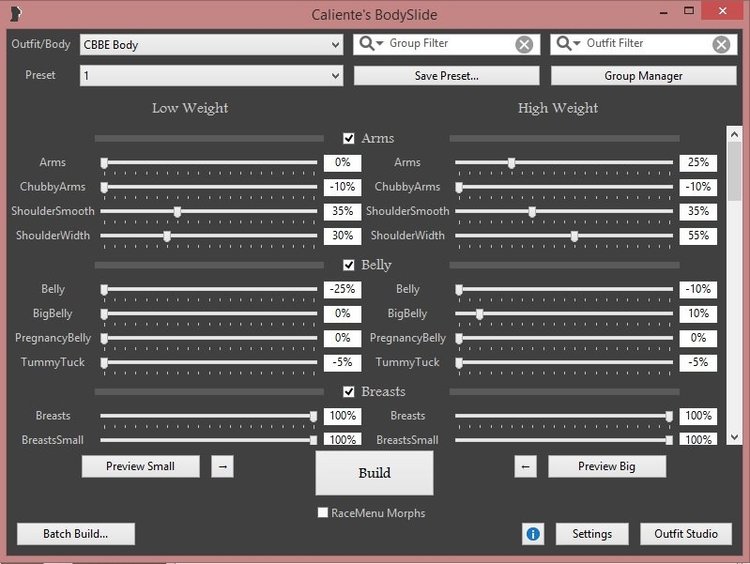750x564 pixels.
Task: Click the low weight ShoulderWidth slider thumb
Action: pos(167,236)
